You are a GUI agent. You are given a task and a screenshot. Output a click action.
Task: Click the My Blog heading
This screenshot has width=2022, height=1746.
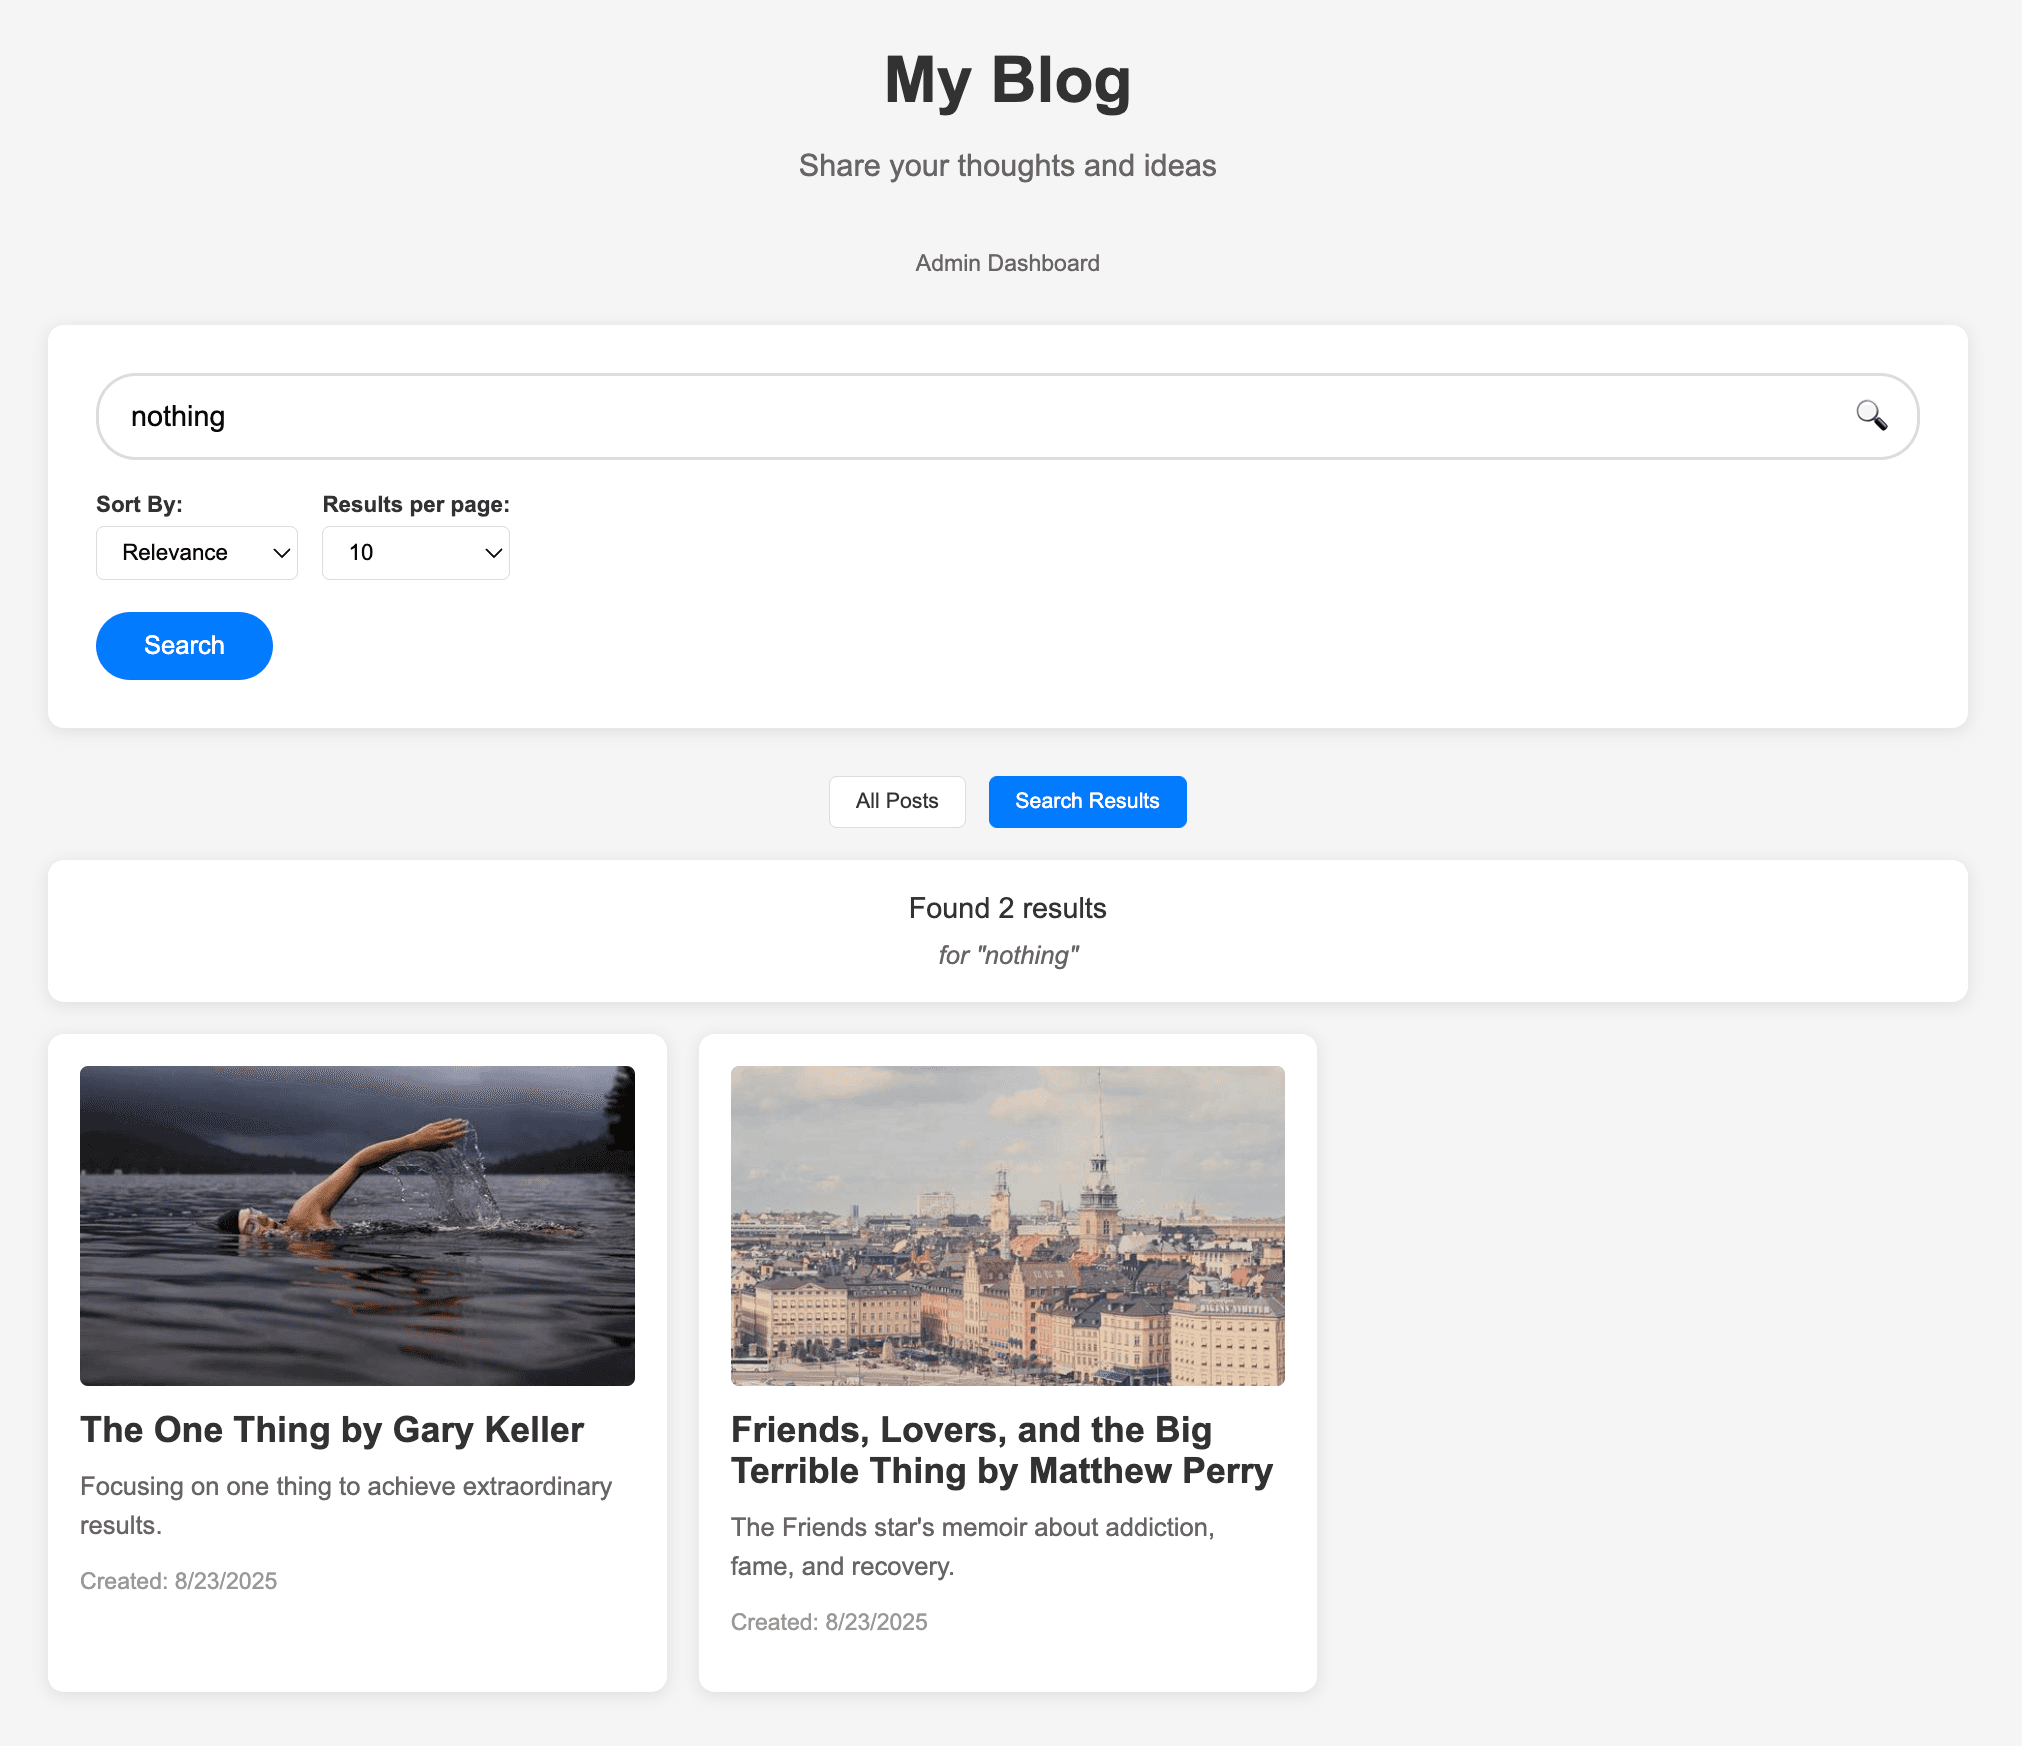pos(1007,80)
